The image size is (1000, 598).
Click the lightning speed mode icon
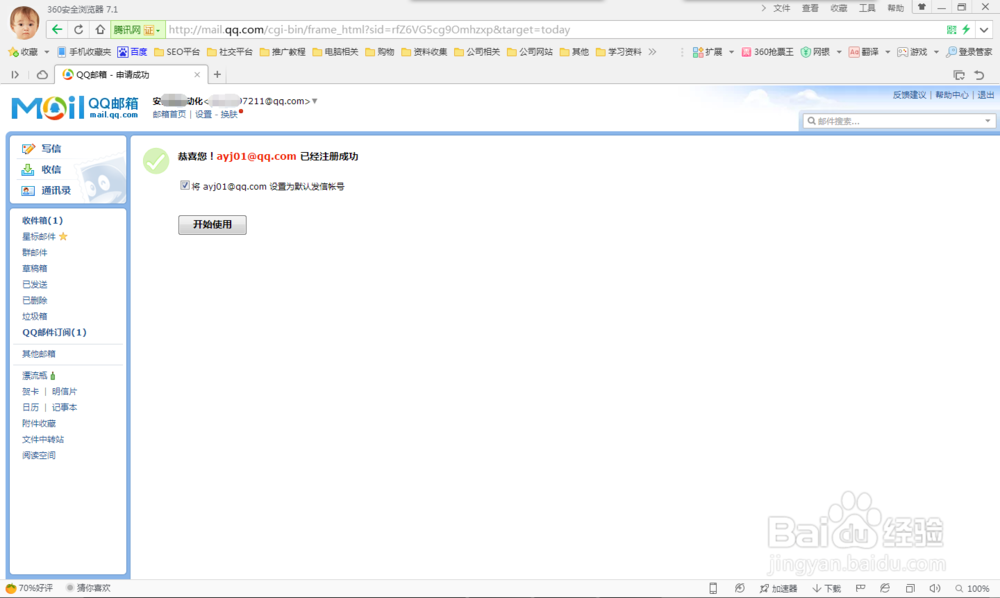click(x=966, y=29)
